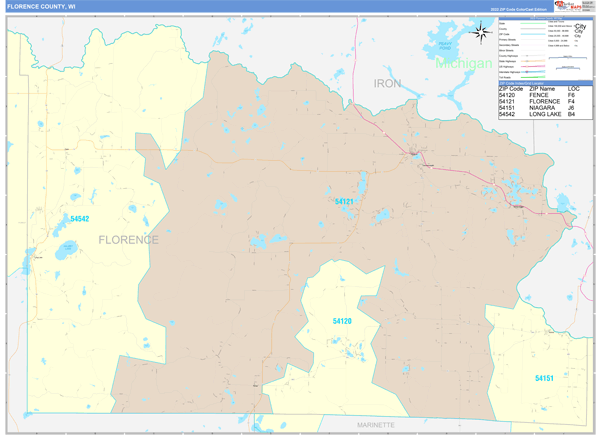Click the ZIP Code Index/Grid Locator header

click(545, 83)
